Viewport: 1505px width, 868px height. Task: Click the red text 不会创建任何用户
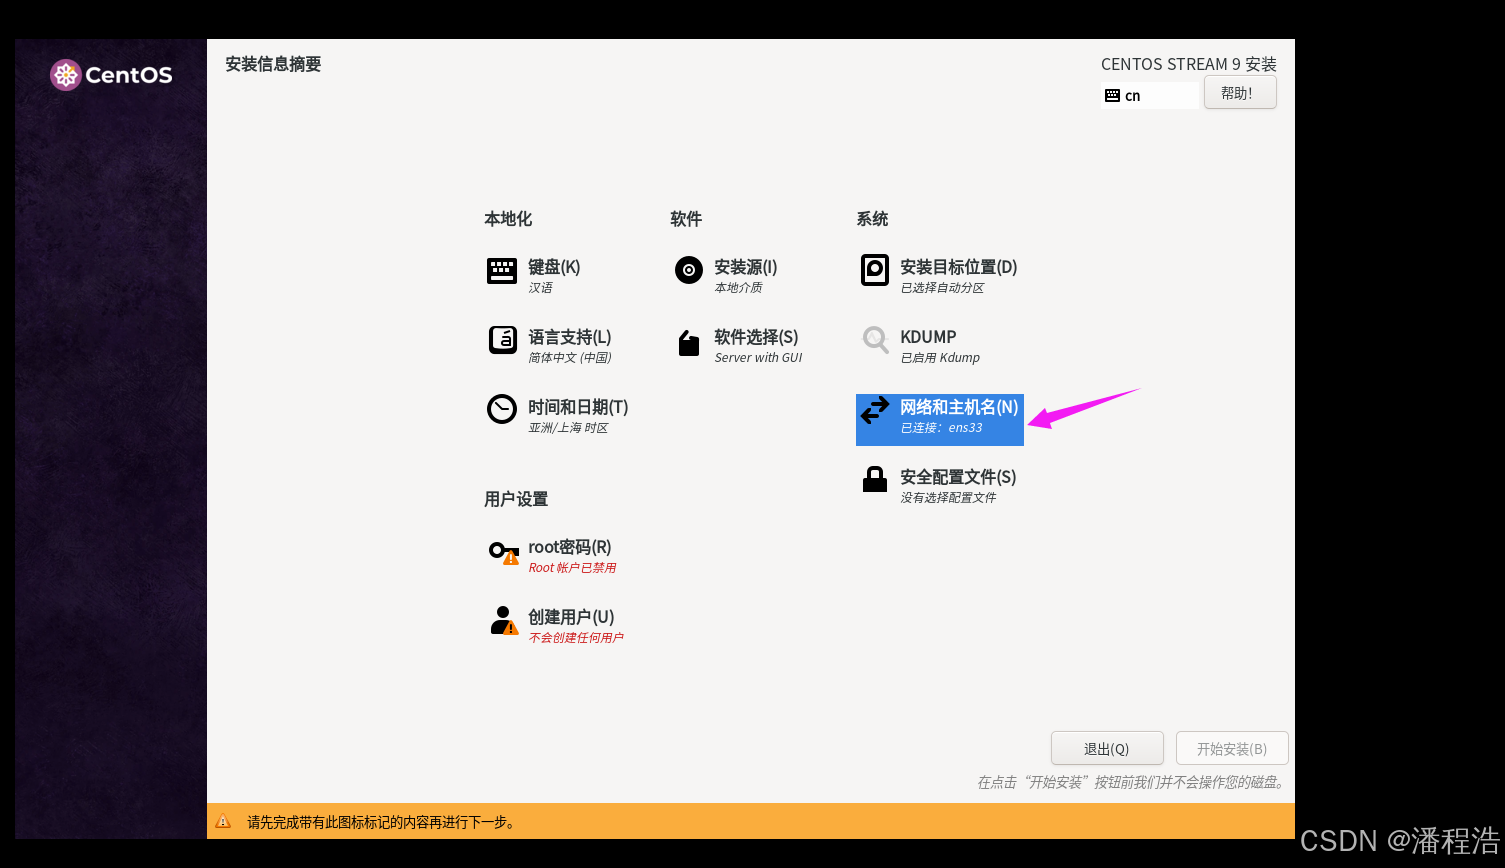click(x=576, y=638)
